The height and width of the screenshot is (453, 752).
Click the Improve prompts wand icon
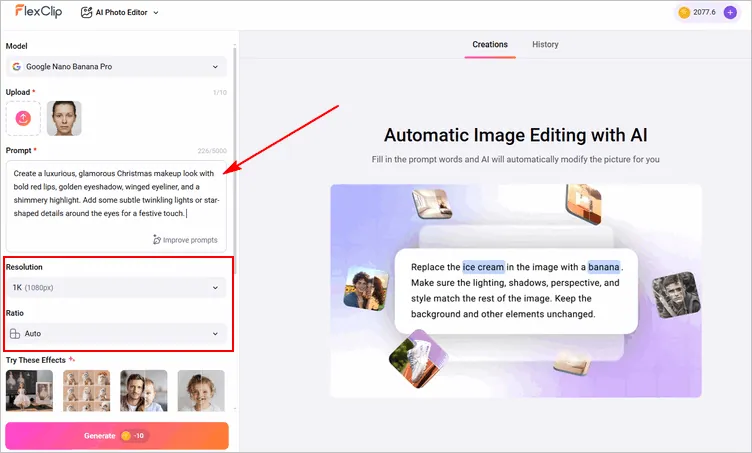(157, 240)
